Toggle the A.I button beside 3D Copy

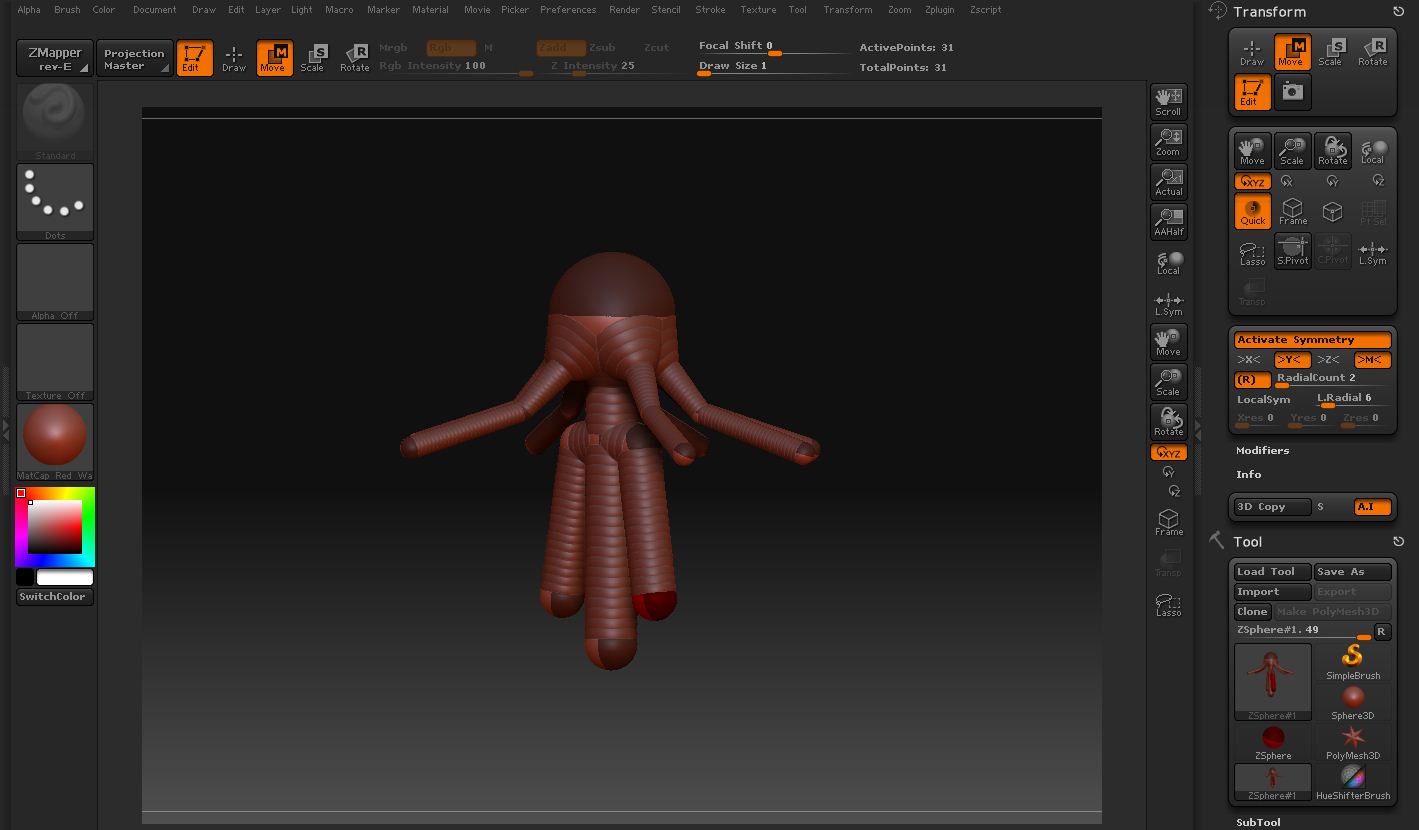[1372, 507]
